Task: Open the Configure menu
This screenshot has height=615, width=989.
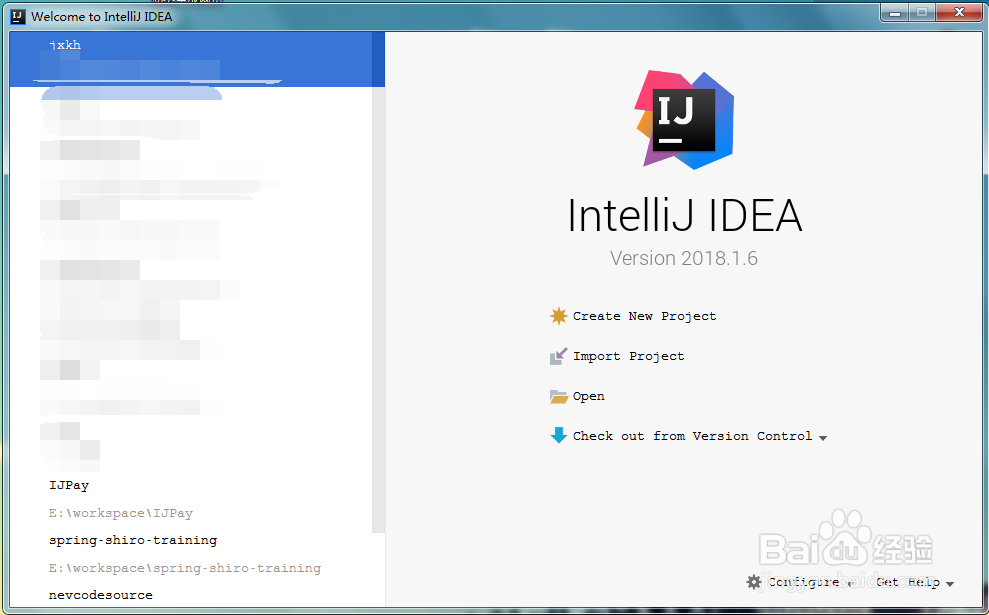Action: click(x=804, y=582)
